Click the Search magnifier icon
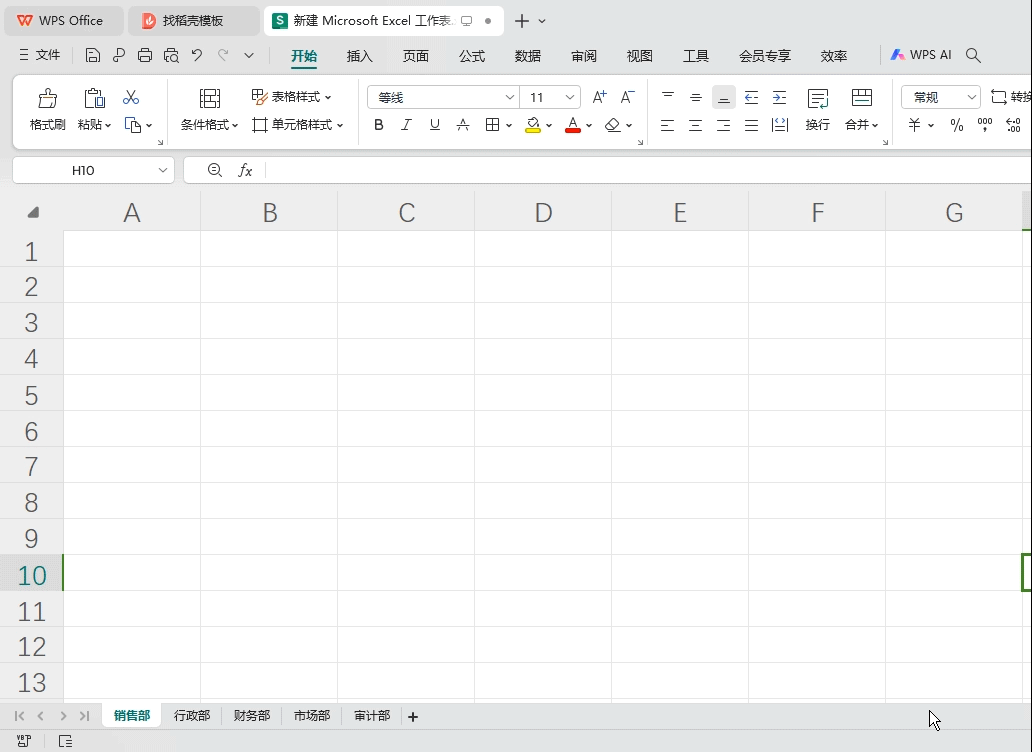This screenshot has height=752, width=1032. click(x=973, y=55)
